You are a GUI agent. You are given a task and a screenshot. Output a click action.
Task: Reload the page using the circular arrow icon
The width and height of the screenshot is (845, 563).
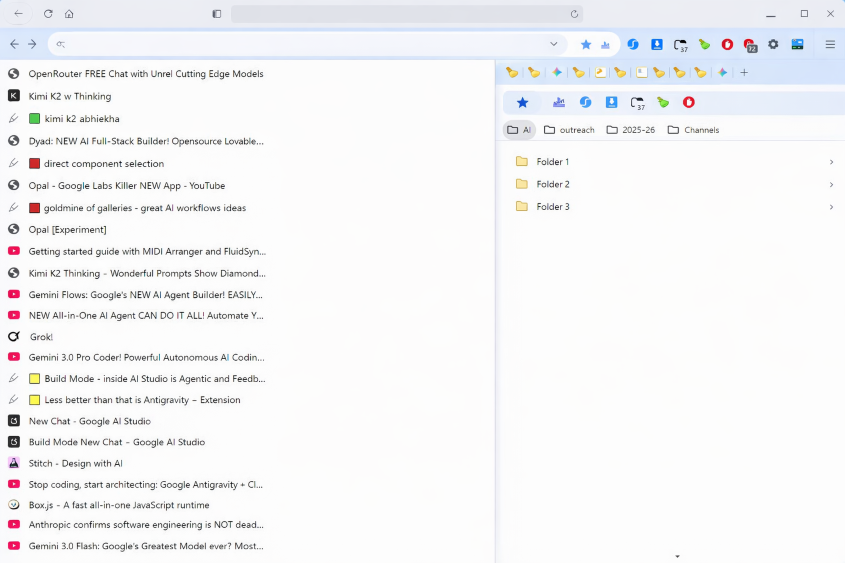tap(48, 14)
